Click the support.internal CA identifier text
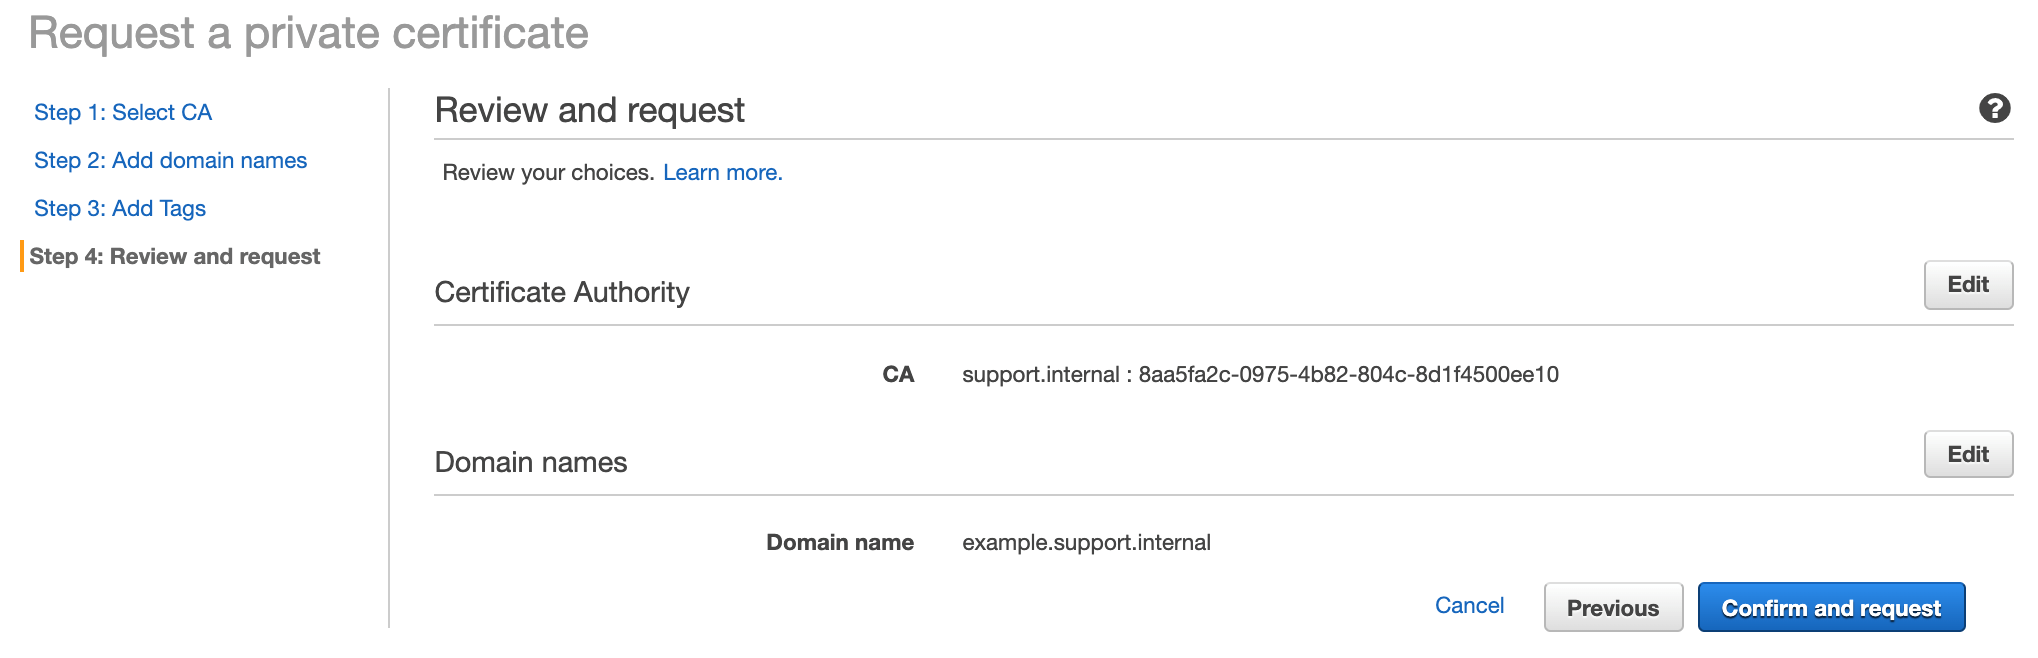Viewport: 2038px width, 658px height. click(1260, 374)
